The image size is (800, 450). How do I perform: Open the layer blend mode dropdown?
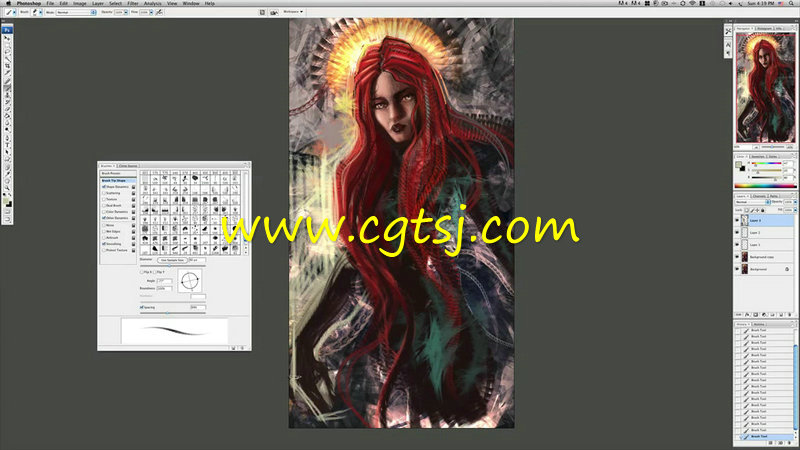[x=753, y=203]
